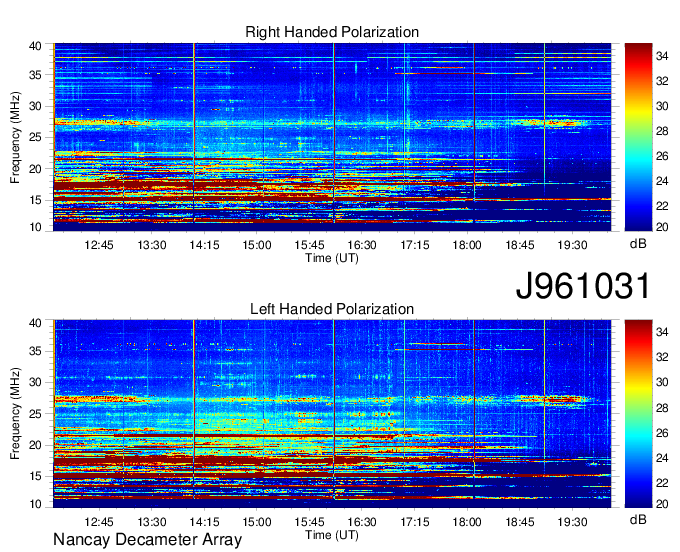Click the "Nancay Decameter Array" caption

tap(147, 540)
